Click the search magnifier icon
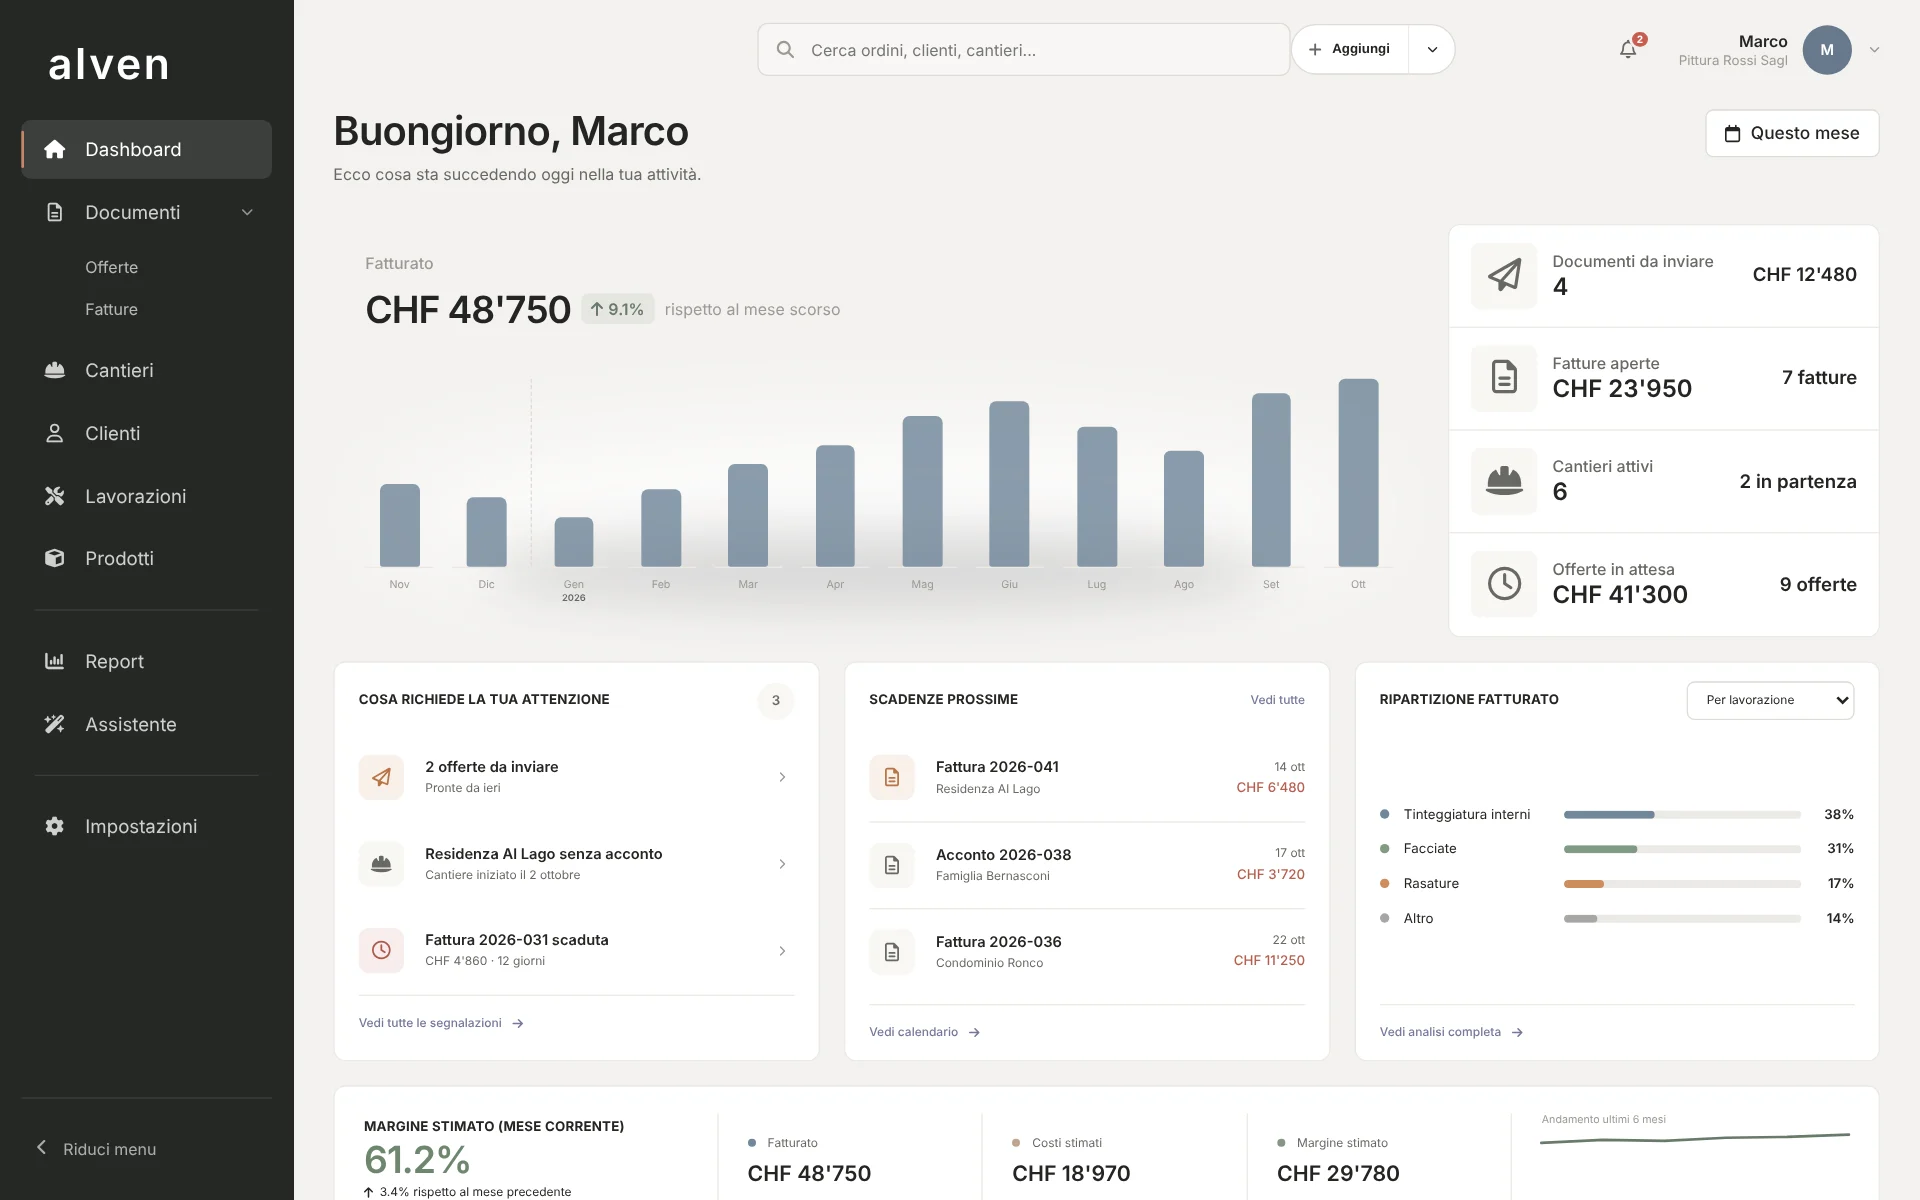Viewport: 1920px width, 1200px height. (x=785, y=49)
